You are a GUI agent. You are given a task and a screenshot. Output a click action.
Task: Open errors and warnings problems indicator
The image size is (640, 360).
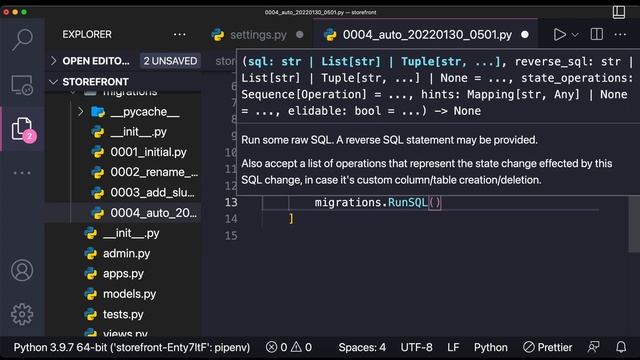tap(289, 347)
